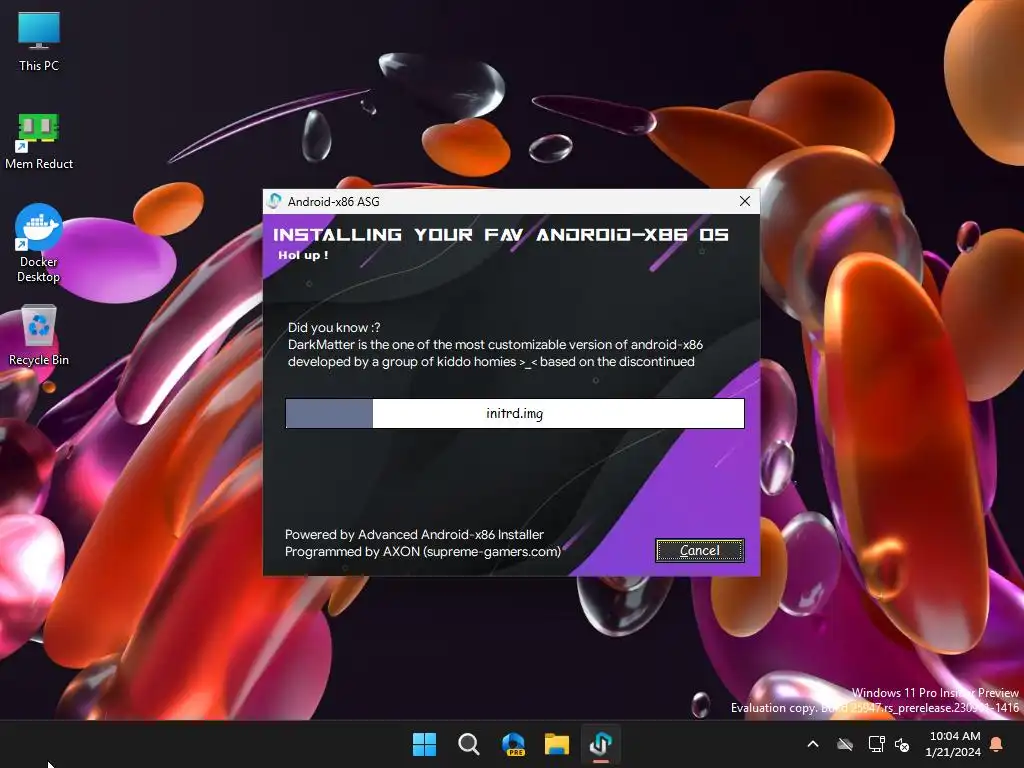
Task: Open the Windows Start menu
Action: pyautogui.click(x=424, y=744)
